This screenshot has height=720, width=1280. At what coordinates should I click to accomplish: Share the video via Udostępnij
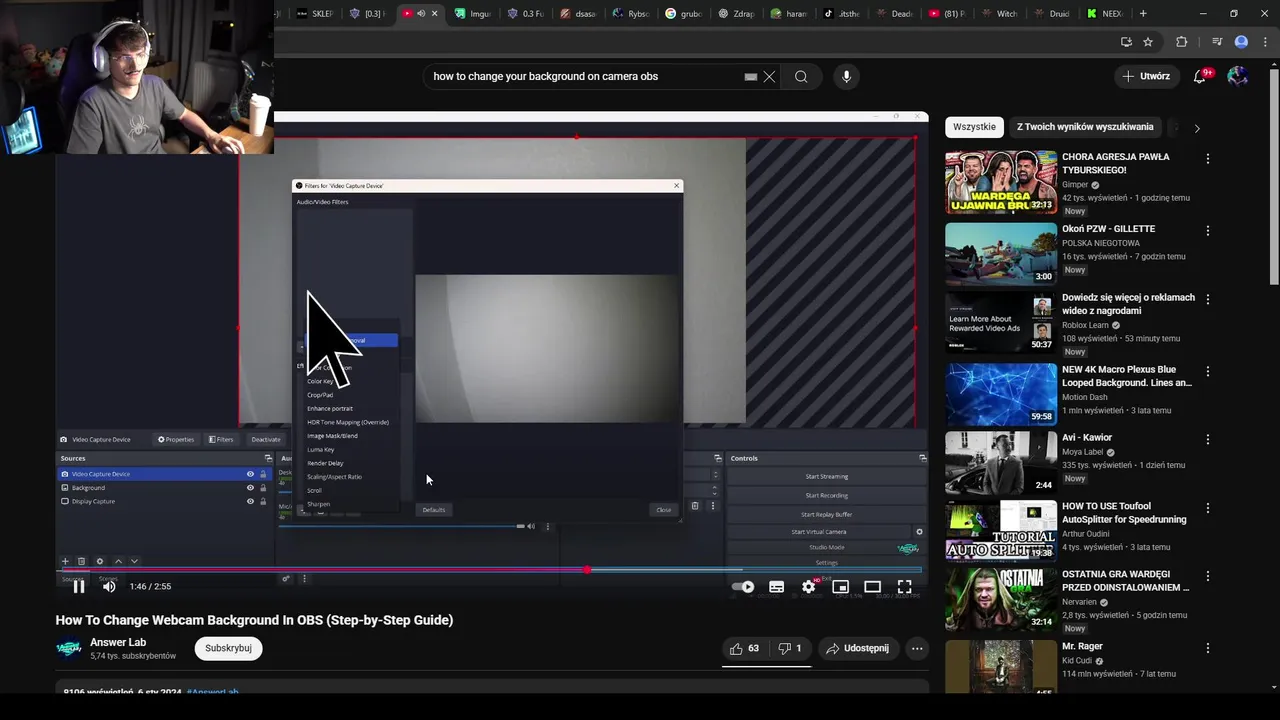858,648
